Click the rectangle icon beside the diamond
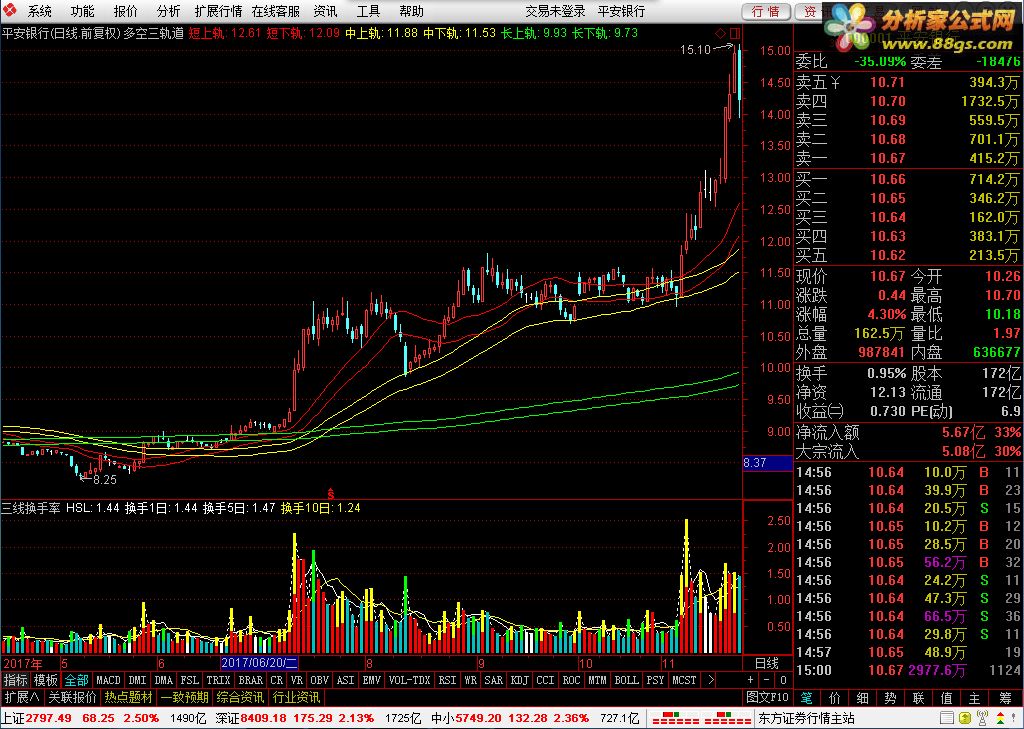The width and height of the screenshot is (1024, 729). point(735,33)
